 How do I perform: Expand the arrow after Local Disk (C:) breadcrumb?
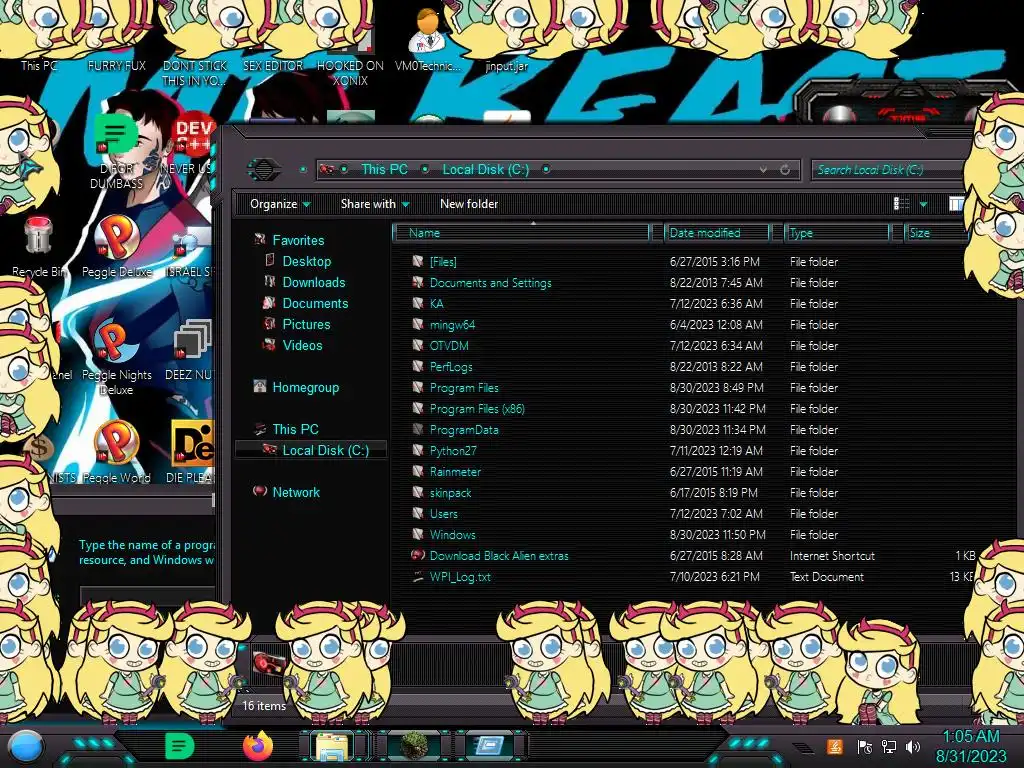(x=546, y=170)
